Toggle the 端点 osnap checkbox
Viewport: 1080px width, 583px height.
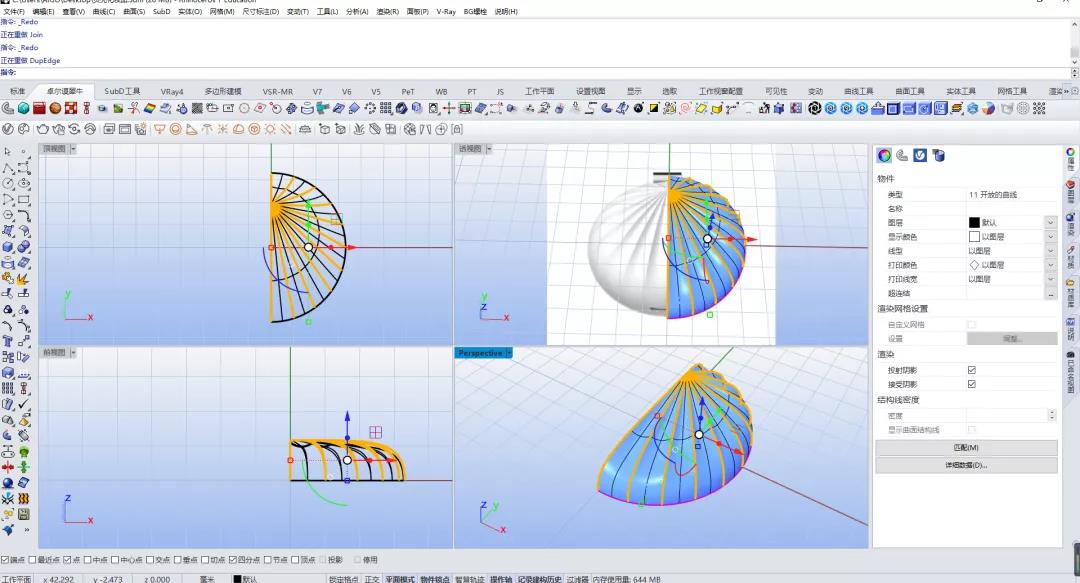coord(5,560)
